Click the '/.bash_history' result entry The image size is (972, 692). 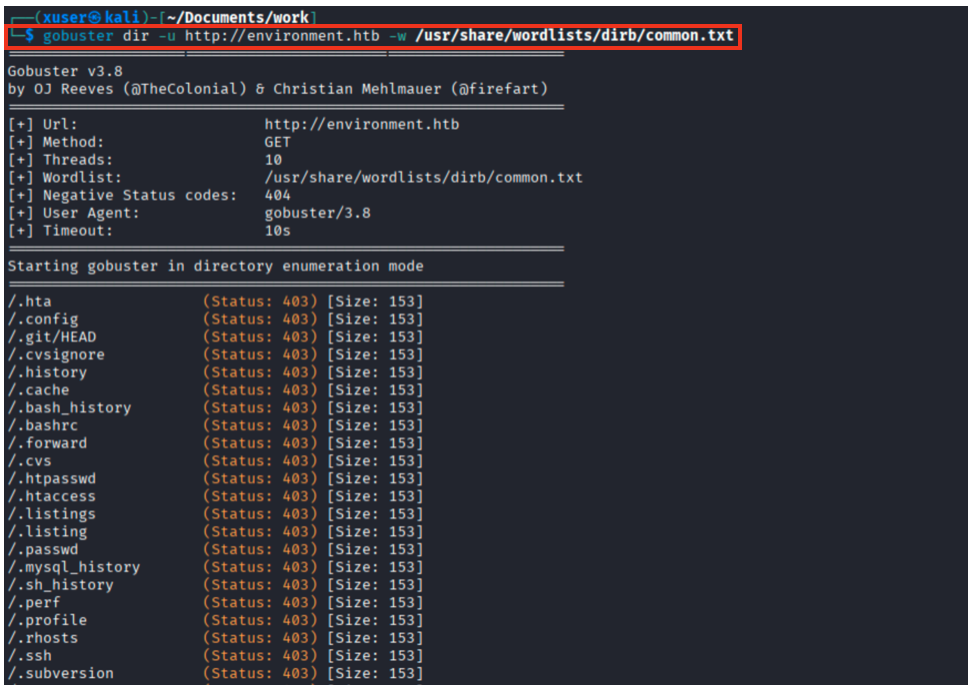(x=69, y=408)
